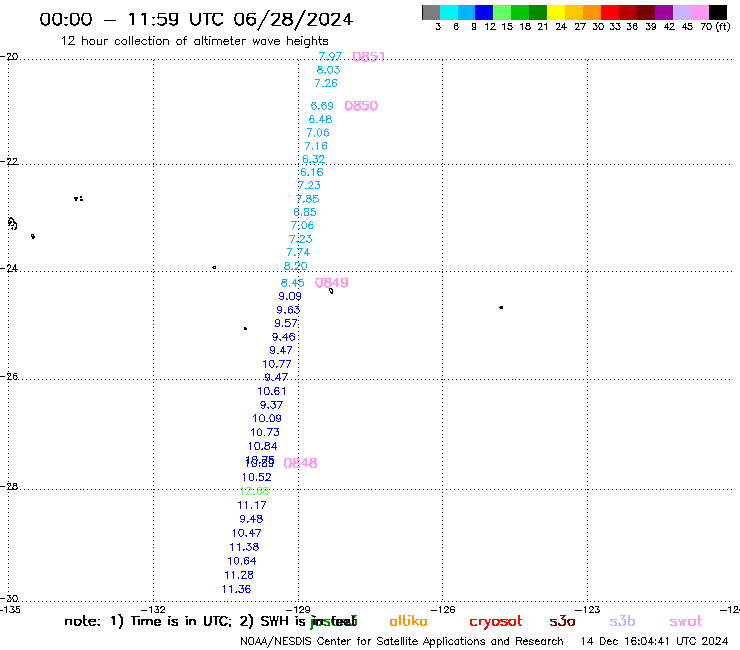Click the 8.45 wave height value

pos(293,283)
